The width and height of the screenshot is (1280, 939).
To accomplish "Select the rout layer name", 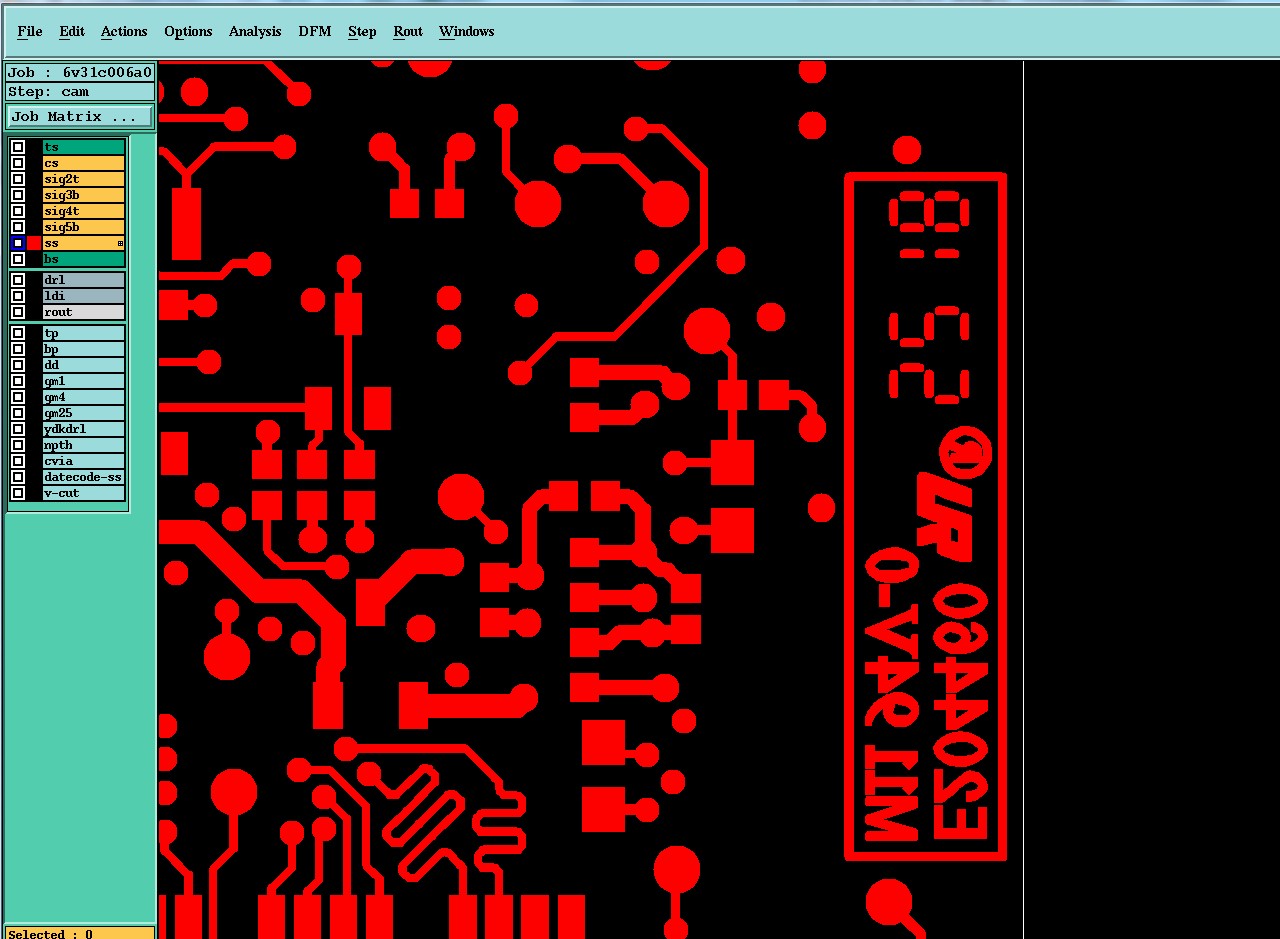I will coord(84,312).
